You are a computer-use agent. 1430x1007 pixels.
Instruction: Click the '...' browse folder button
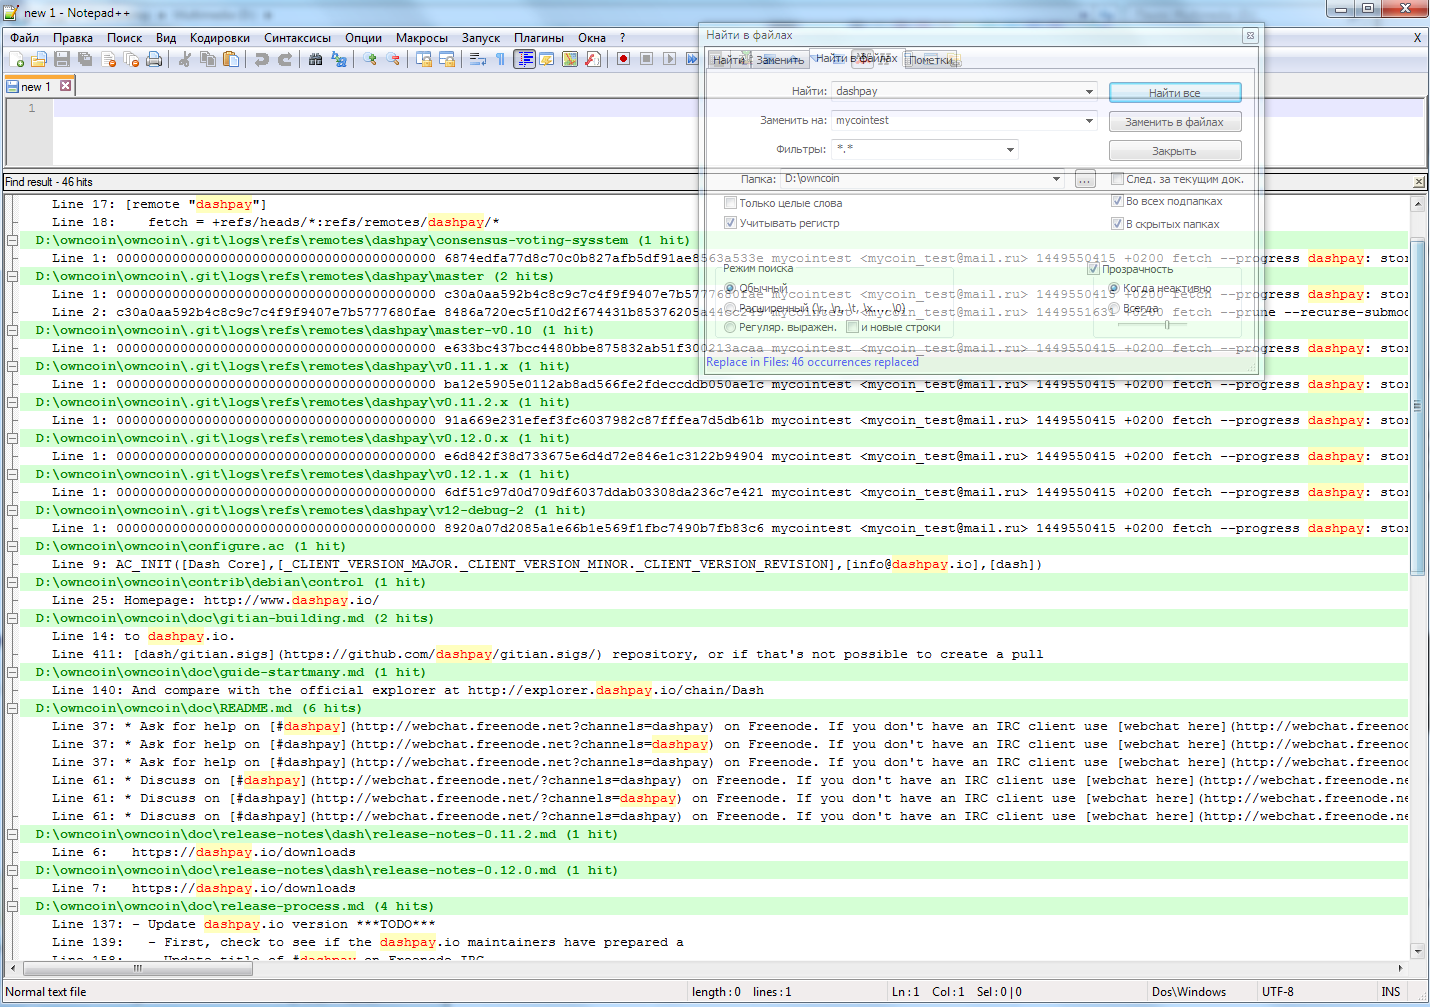[x=1085, y=179]
